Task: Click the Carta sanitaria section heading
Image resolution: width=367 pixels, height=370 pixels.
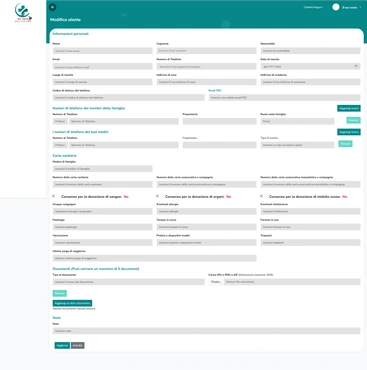Action: 64,156
